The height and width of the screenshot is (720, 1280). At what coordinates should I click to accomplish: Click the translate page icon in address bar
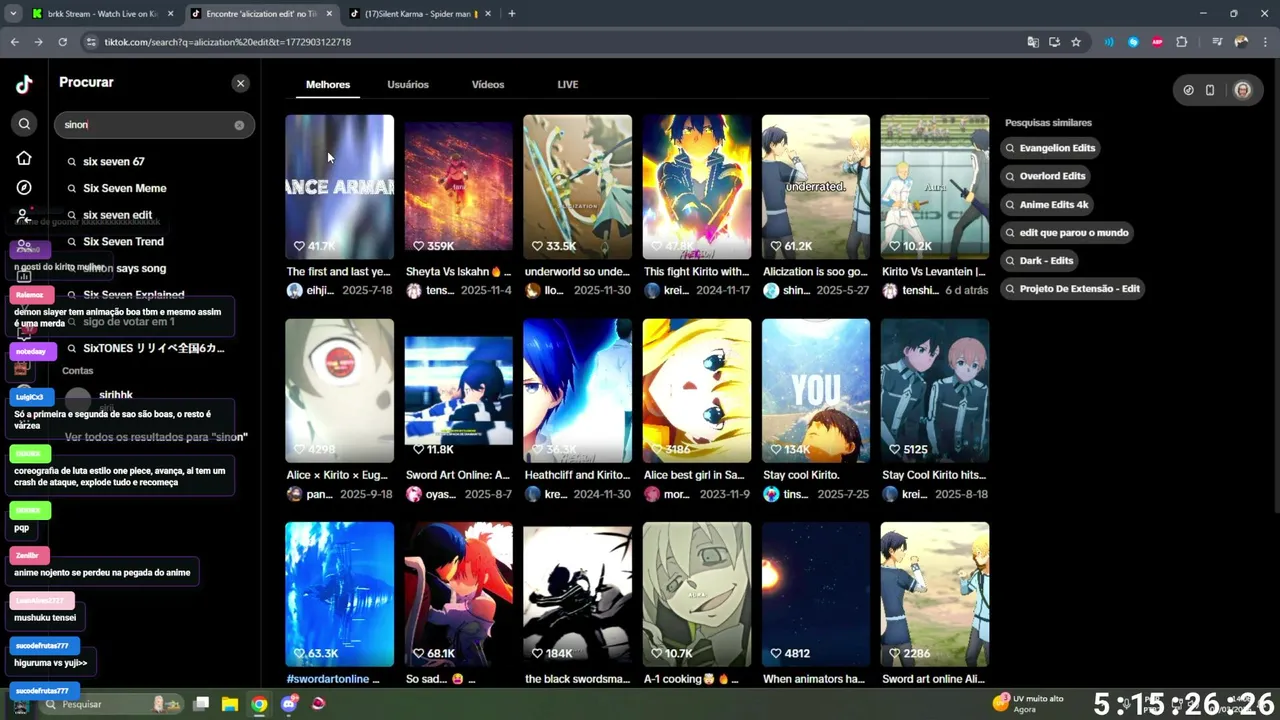[1033, 42]
